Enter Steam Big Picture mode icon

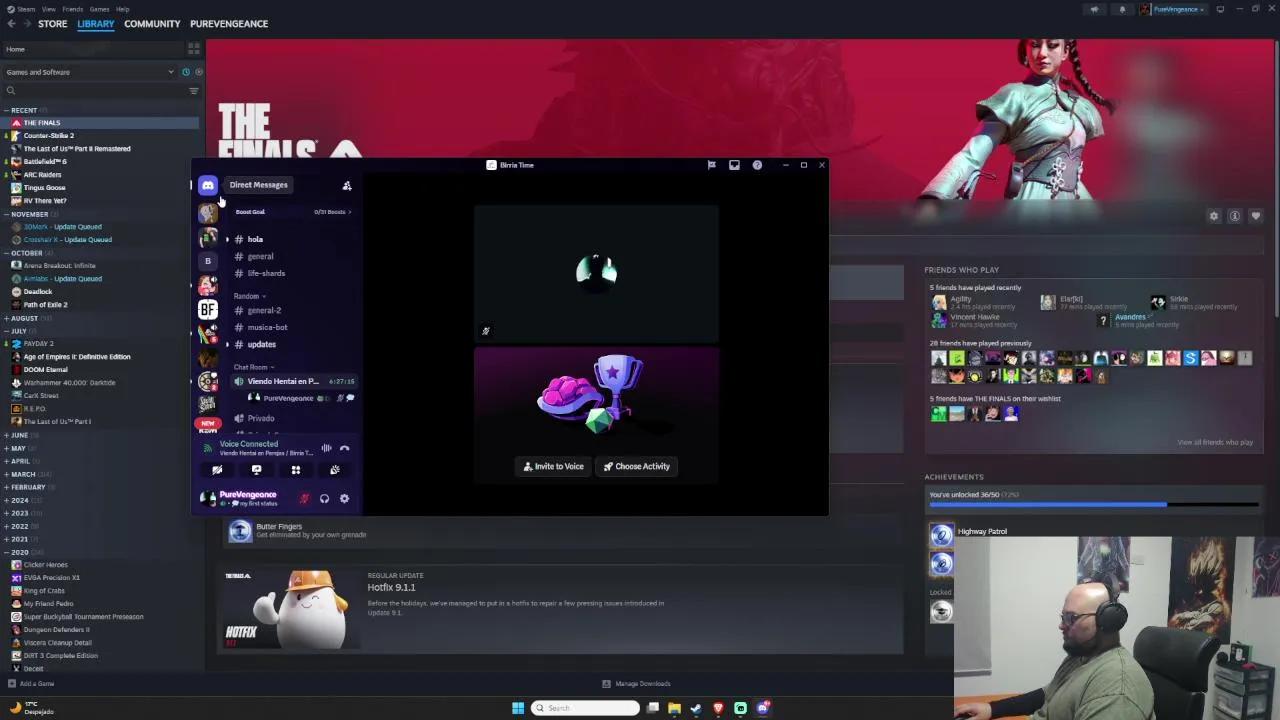click(1220, 9)
